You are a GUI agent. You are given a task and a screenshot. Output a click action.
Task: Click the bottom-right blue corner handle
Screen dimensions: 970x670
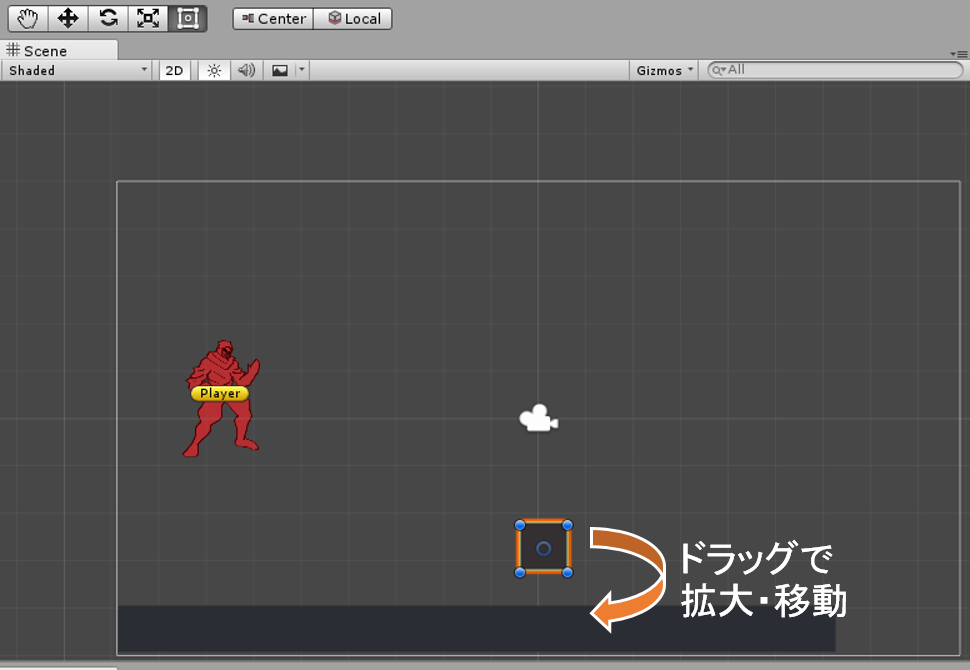click(x=567, y=573)
